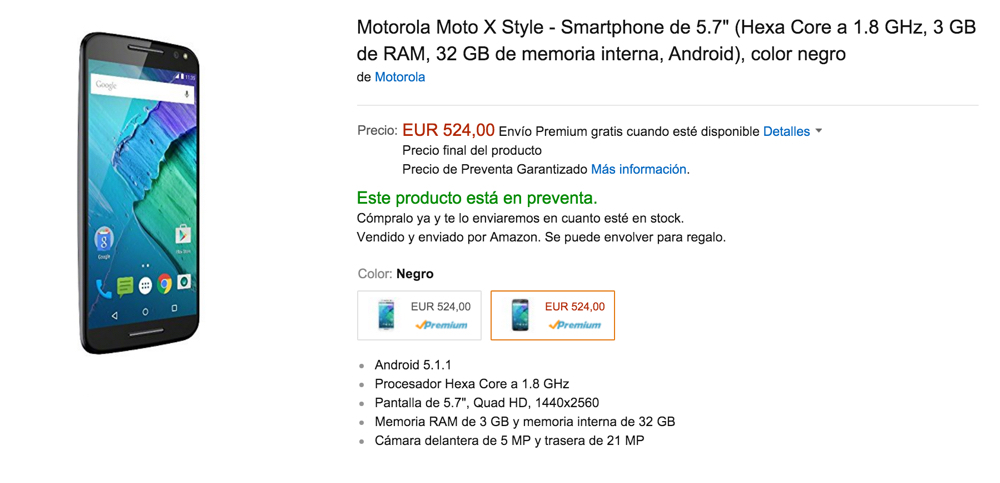Select the black color variant swatch
The image size is (1000, 483).
[x=553, y=315]
